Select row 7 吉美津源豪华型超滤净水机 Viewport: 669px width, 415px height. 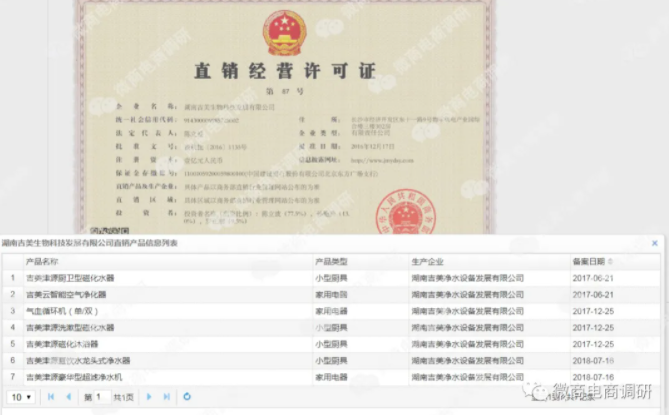(x=331, y=377)
